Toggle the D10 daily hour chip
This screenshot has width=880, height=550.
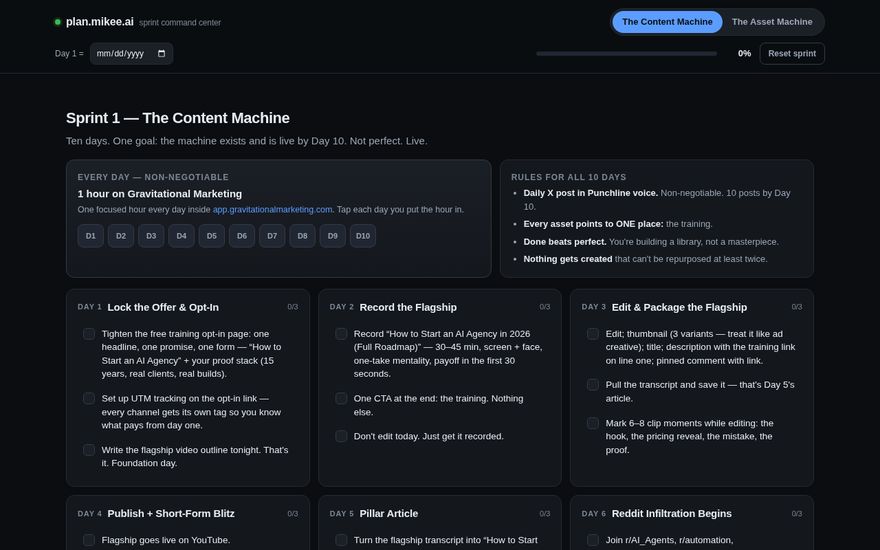pos(363,236)
